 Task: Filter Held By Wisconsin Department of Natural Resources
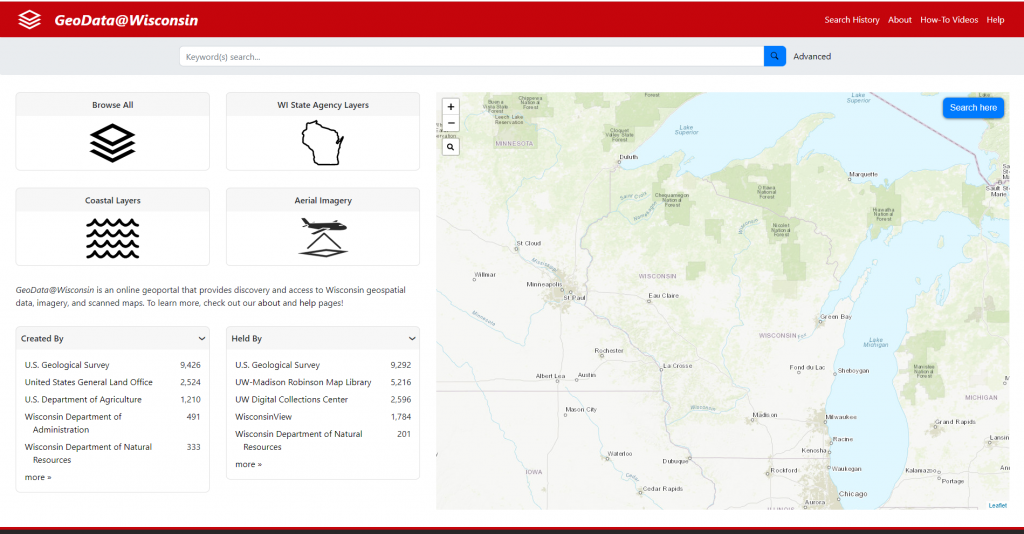tap(298, 440)
